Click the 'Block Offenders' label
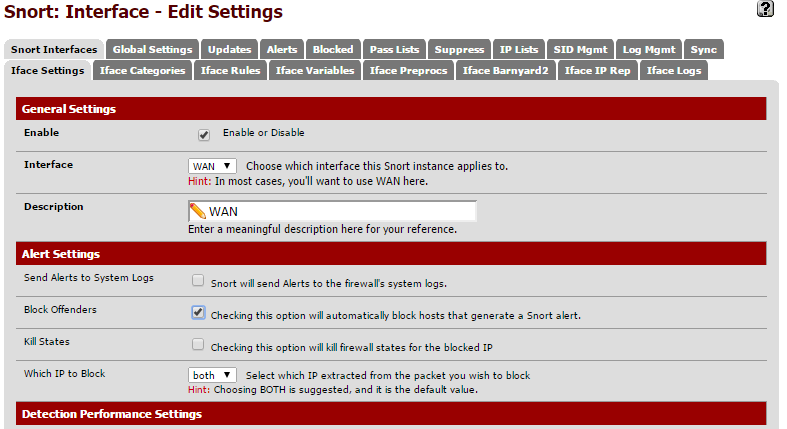Screen dimensions: 787x429 click(60, 310)
